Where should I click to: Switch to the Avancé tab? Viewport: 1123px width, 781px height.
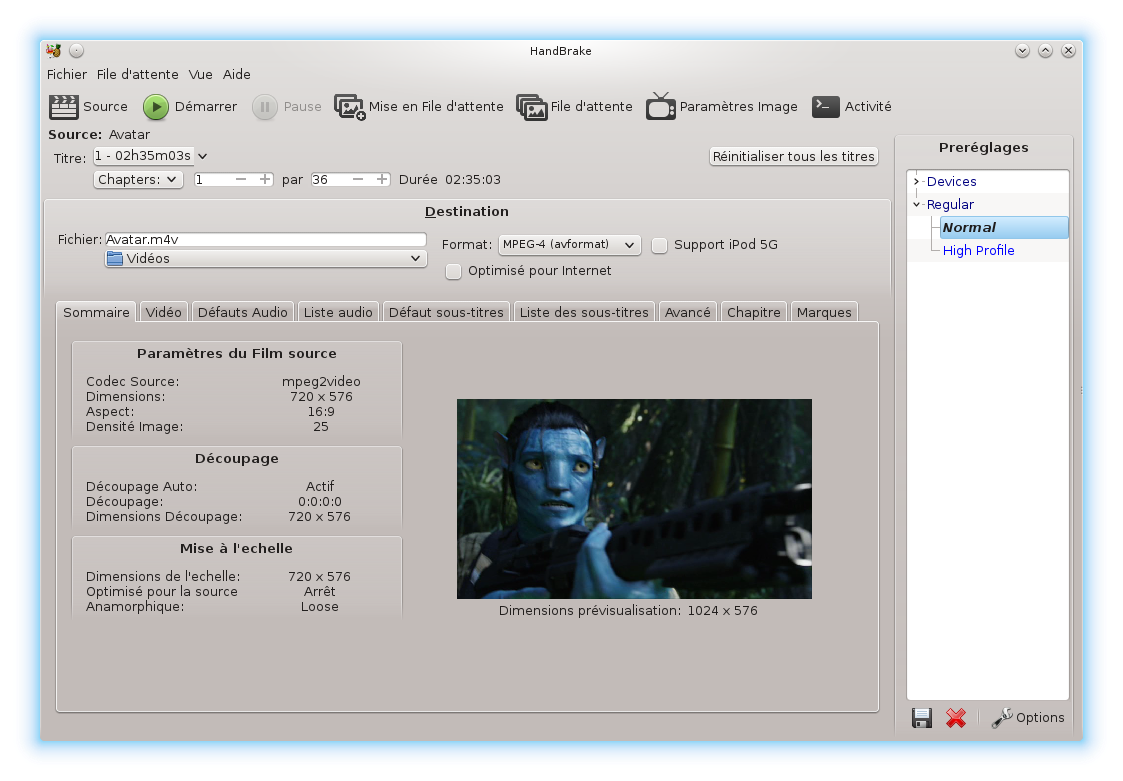(688, 312)
